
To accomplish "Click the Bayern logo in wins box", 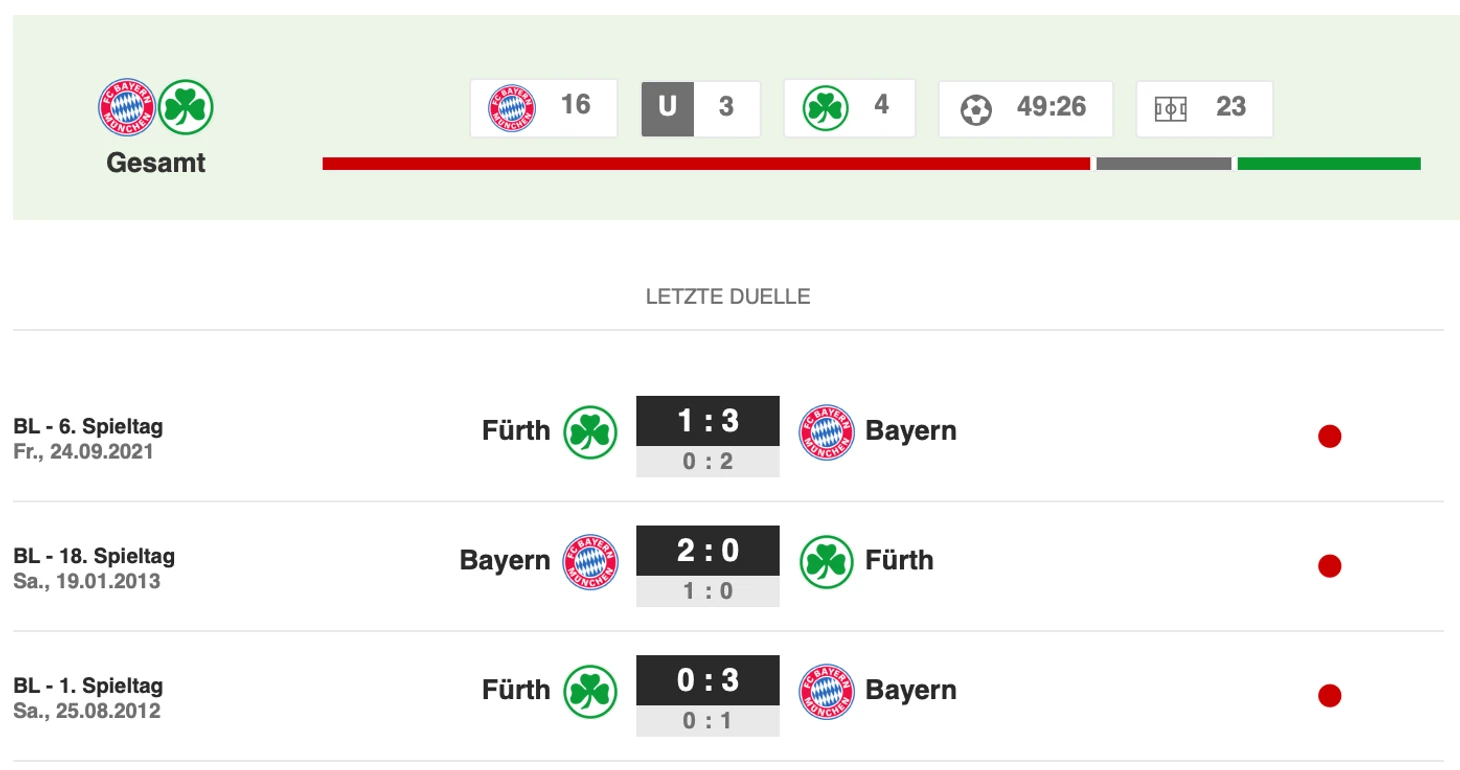I will point(511,108).
